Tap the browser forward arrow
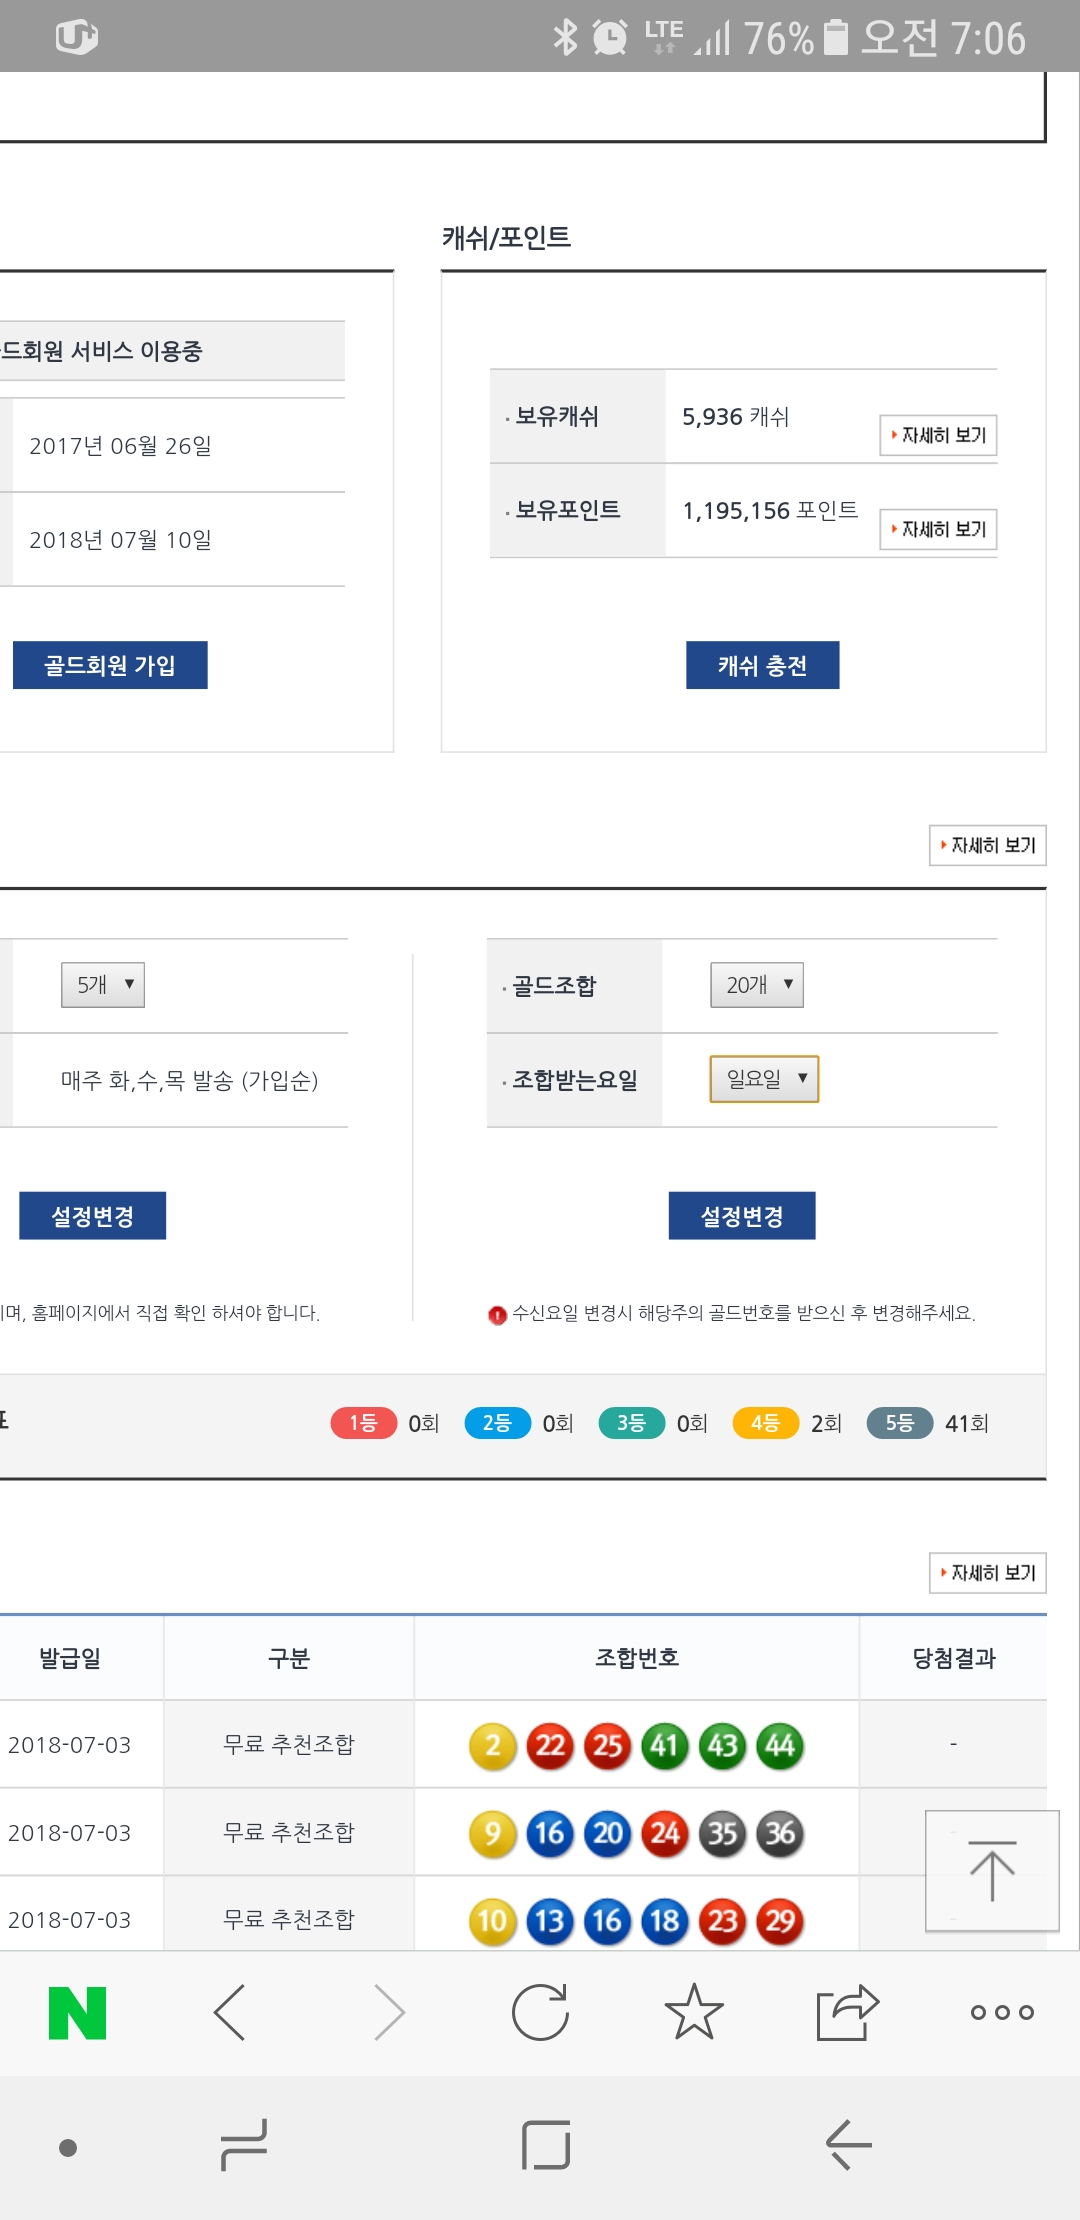Image resolution: width=1080 pixels, height=2220 pixels. 388,2012
